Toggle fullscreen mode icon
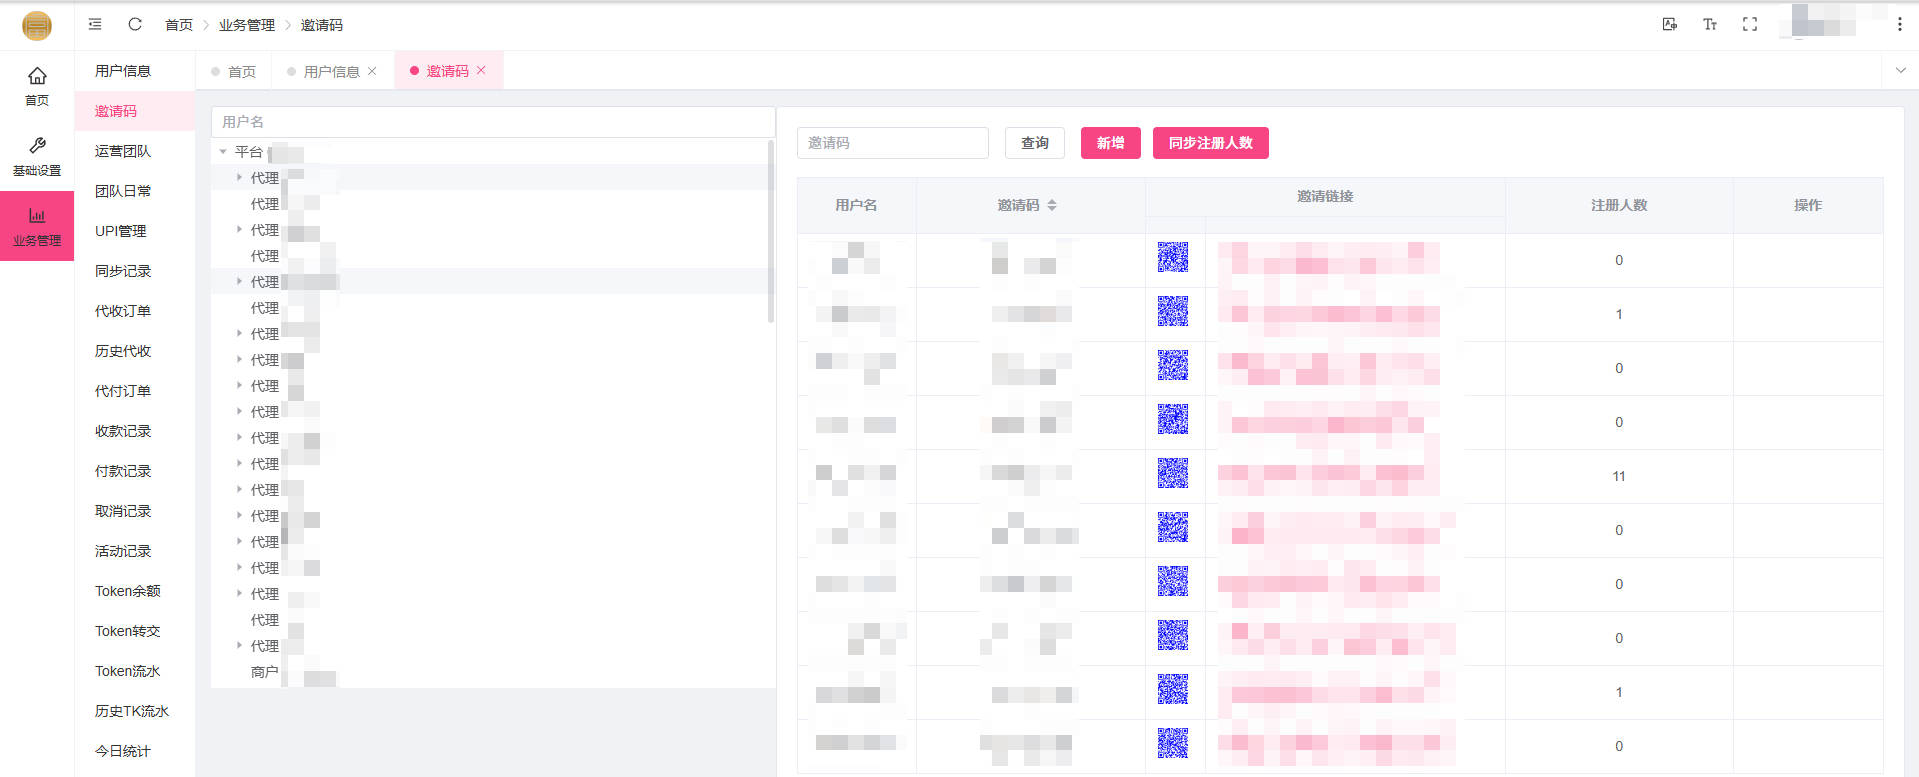 tap(1749, 24)
